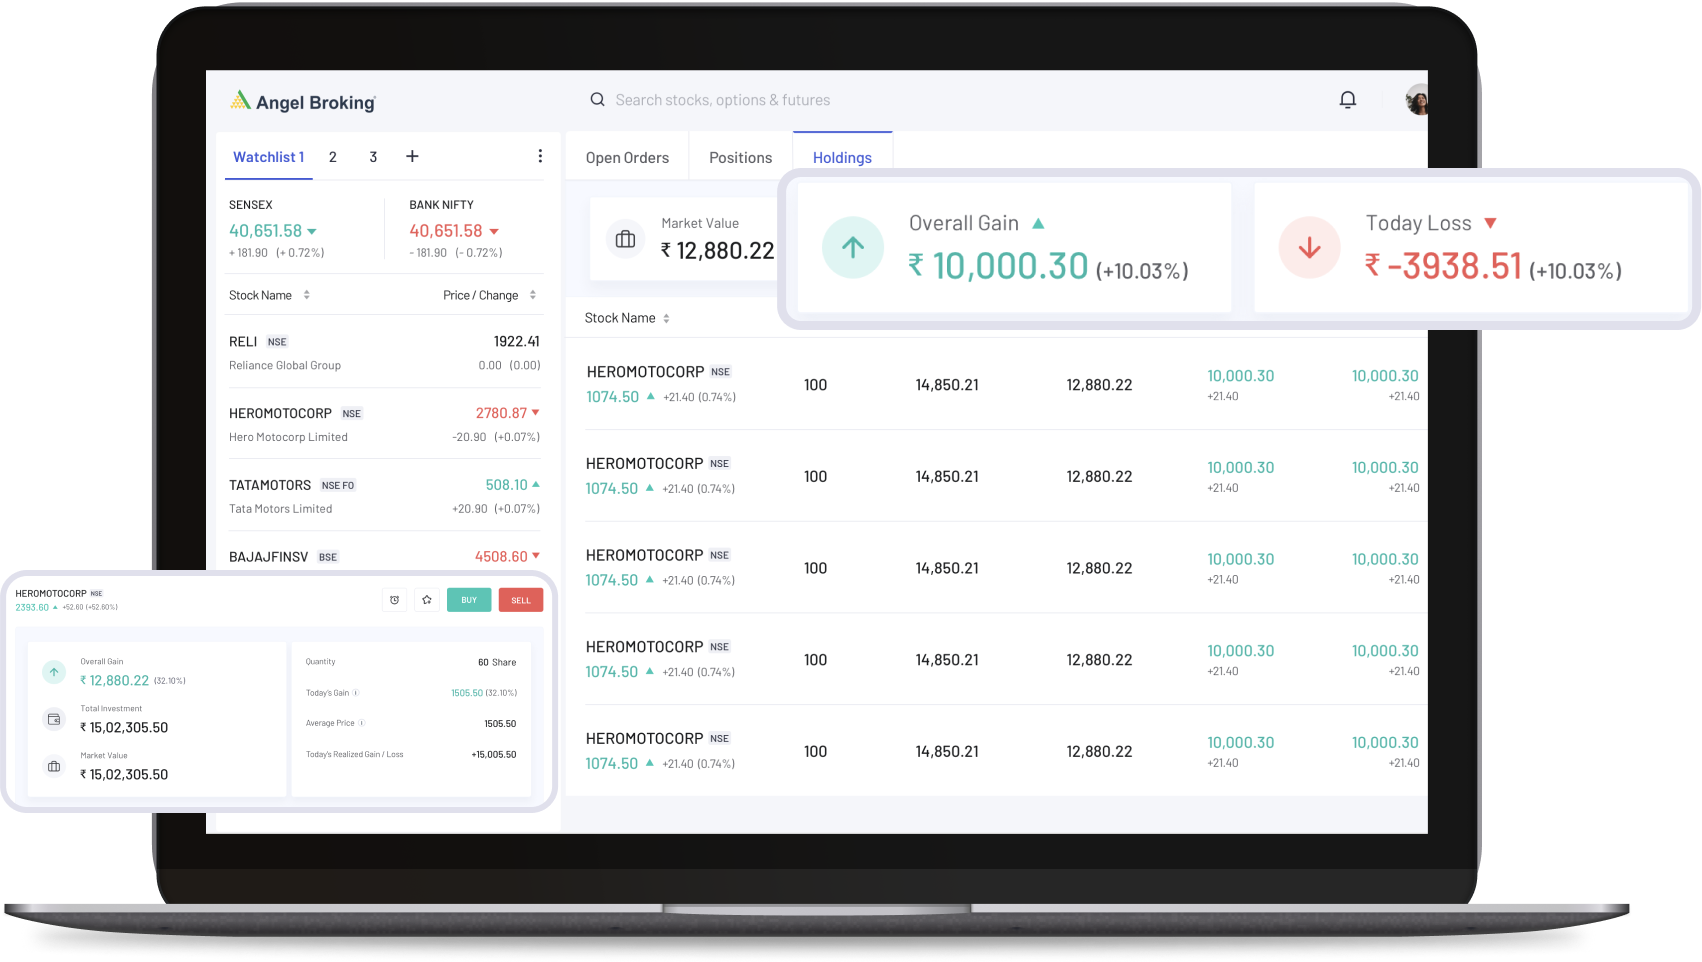The image size is (1702, 962).
Task: Open the watchlist options three-dot menu
Action: 540,156
